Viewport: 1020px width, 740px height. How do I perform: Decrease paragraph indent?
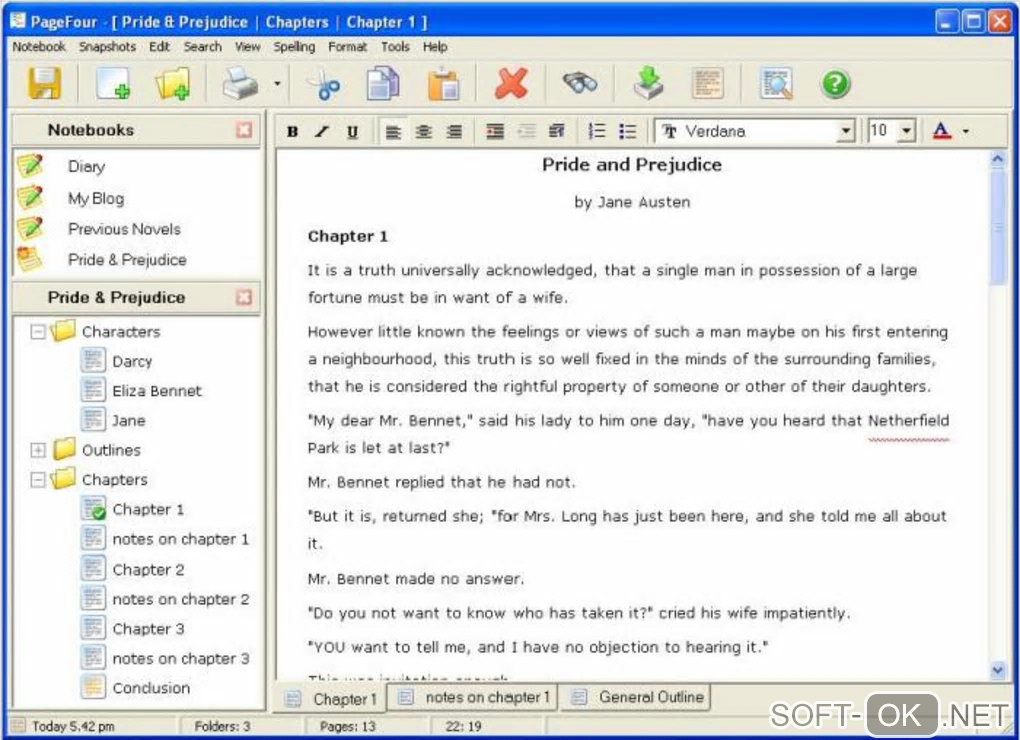(526, 132)
